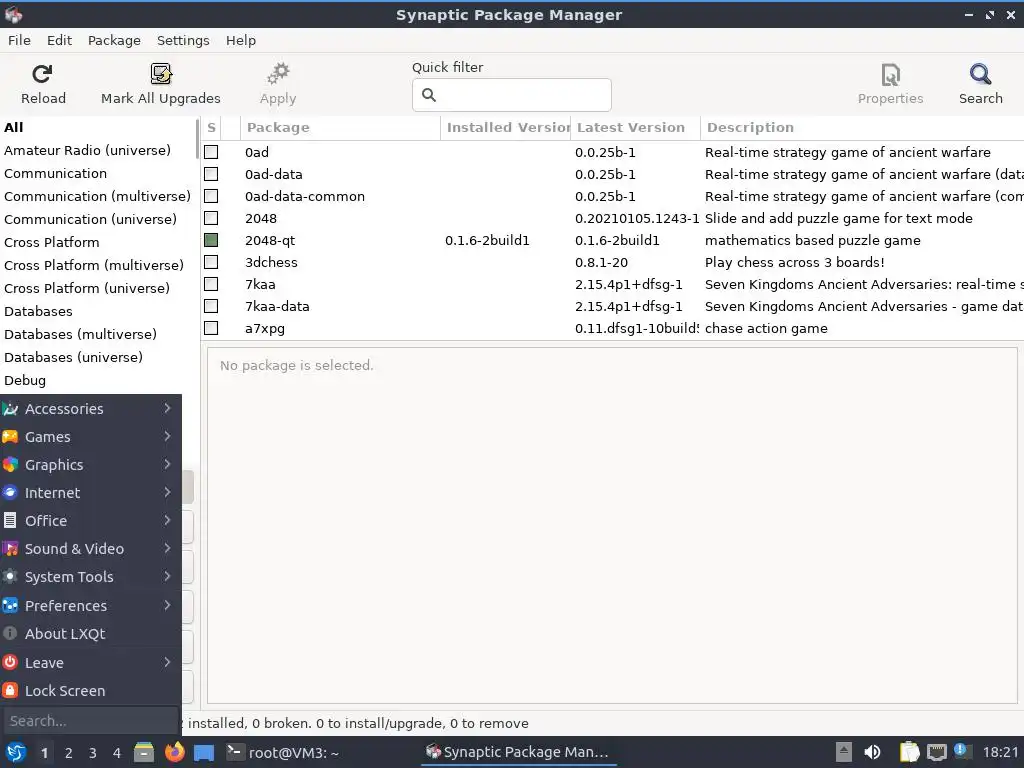Select Databases (multiverse) section
This screenshot has width=1024, height=768.
80,334
